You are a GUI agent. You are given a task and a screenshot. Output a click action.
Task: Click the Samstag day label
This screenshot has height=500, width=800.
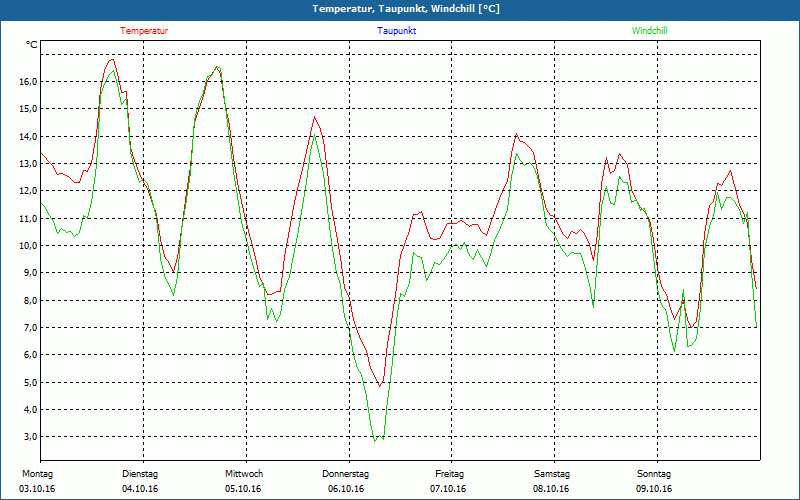(x=552, y=474)
